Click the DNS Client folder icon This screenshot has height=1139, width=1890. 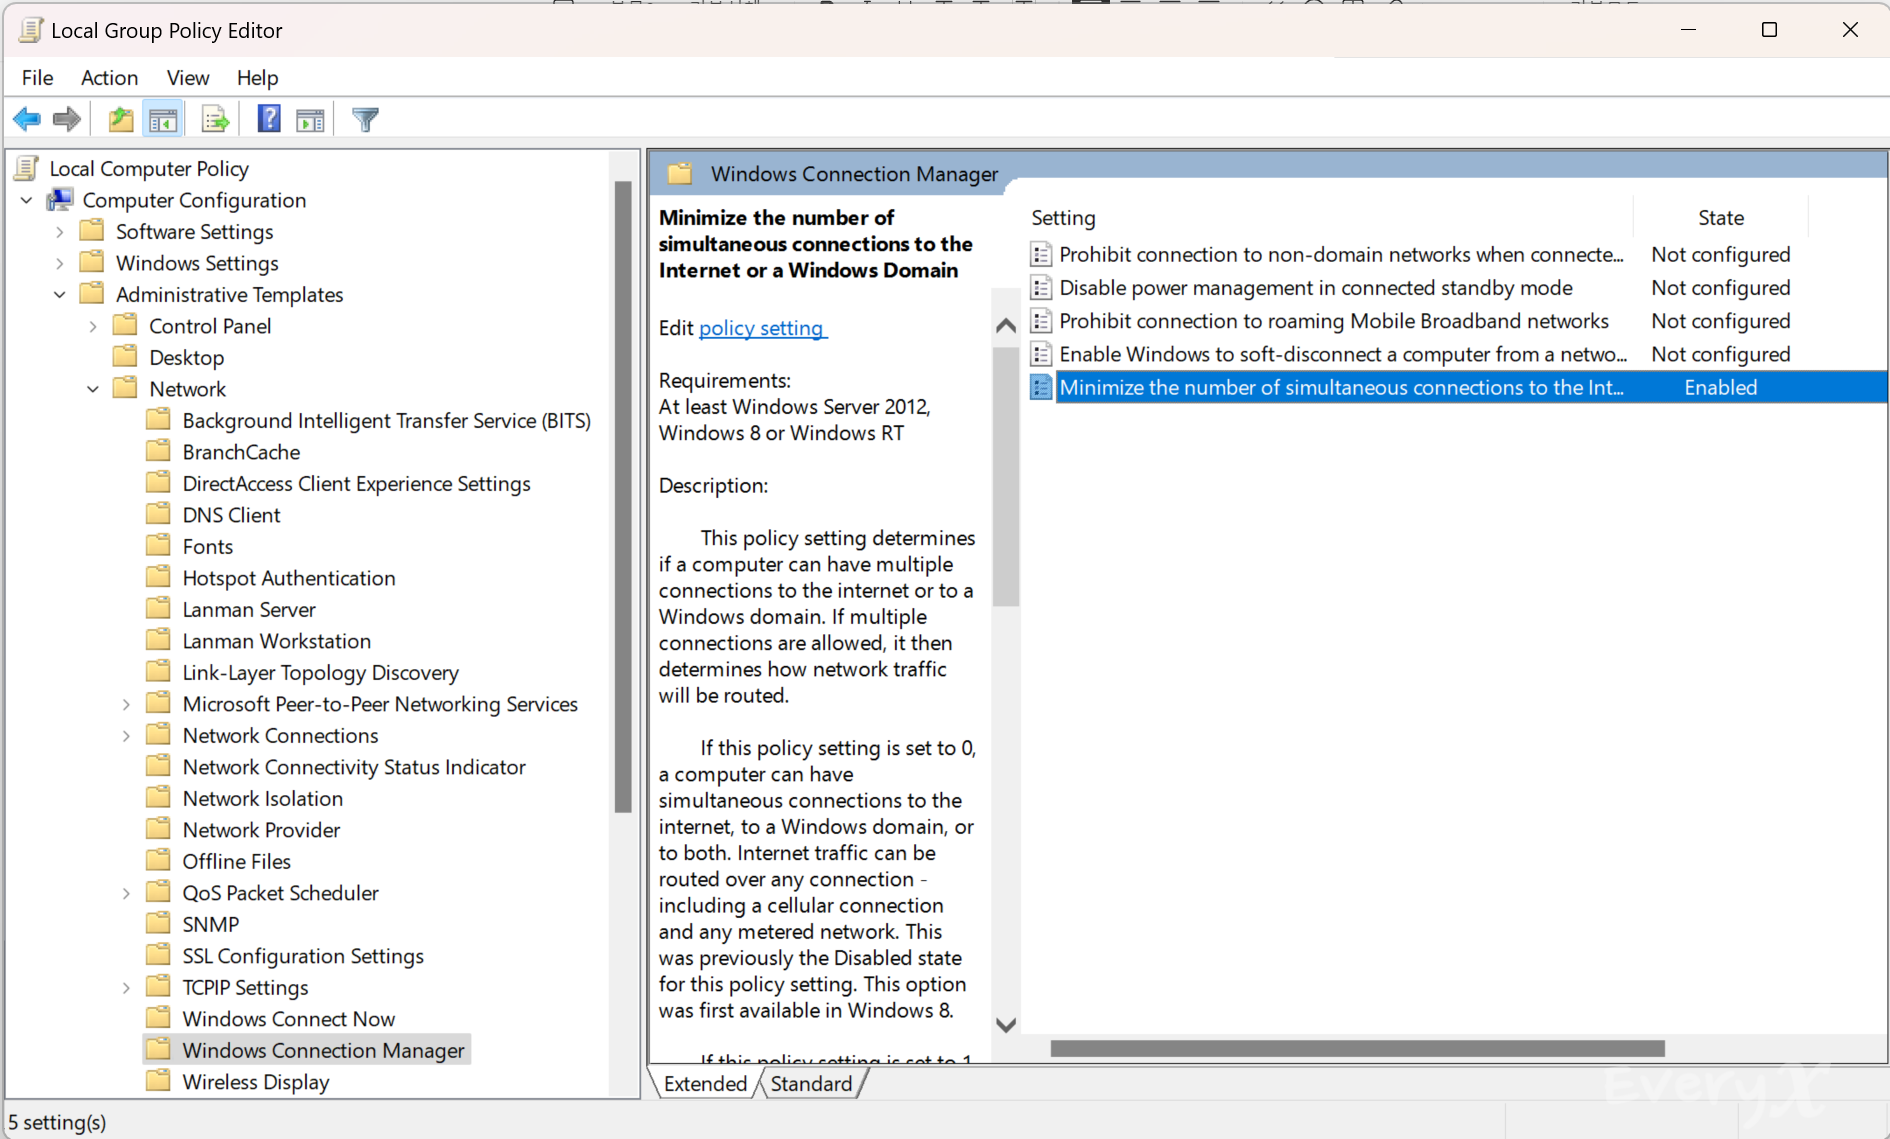158,514
